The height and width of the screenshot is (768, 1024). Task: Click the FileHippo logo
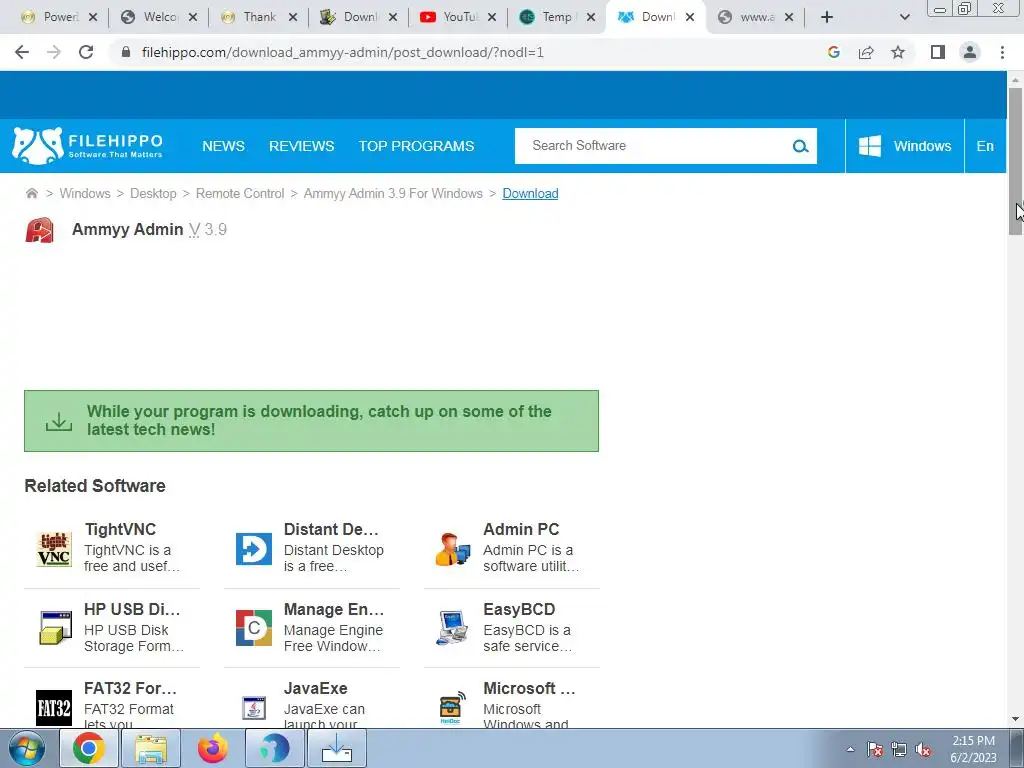(88, 146)
